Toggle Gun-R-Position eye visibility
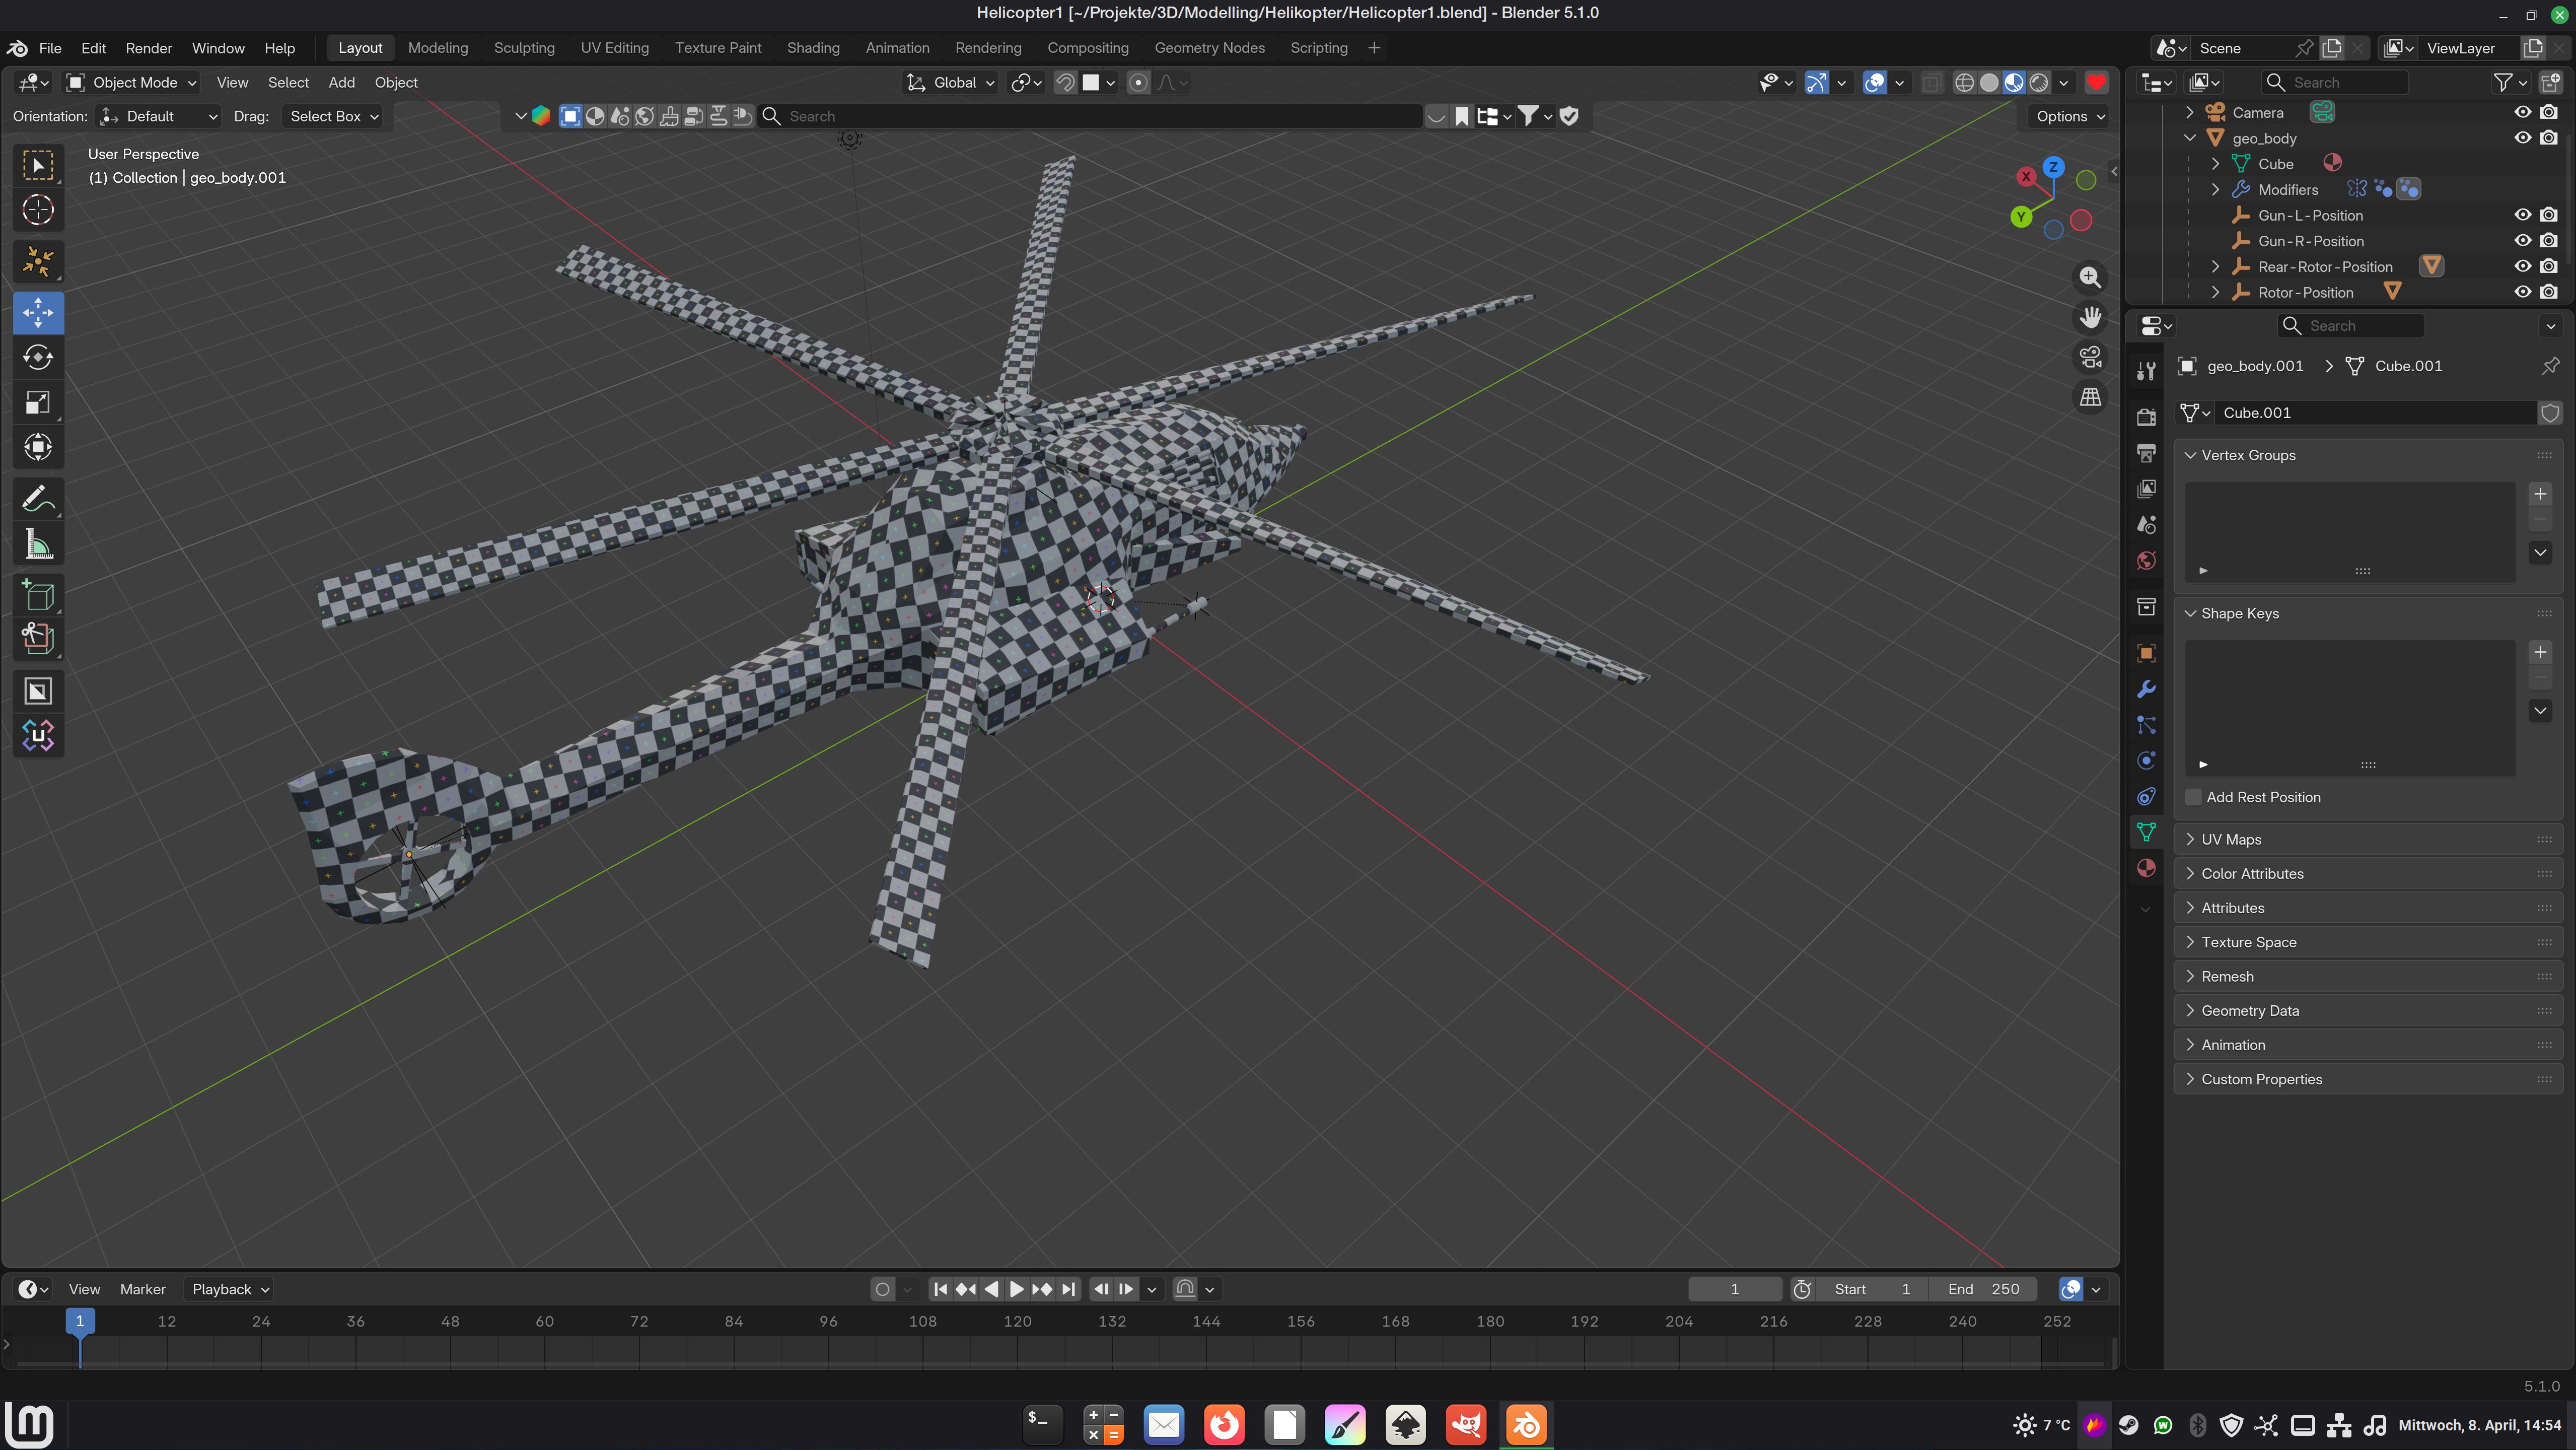This screenshot has height=1450, width=2576. click(2523, 241)
